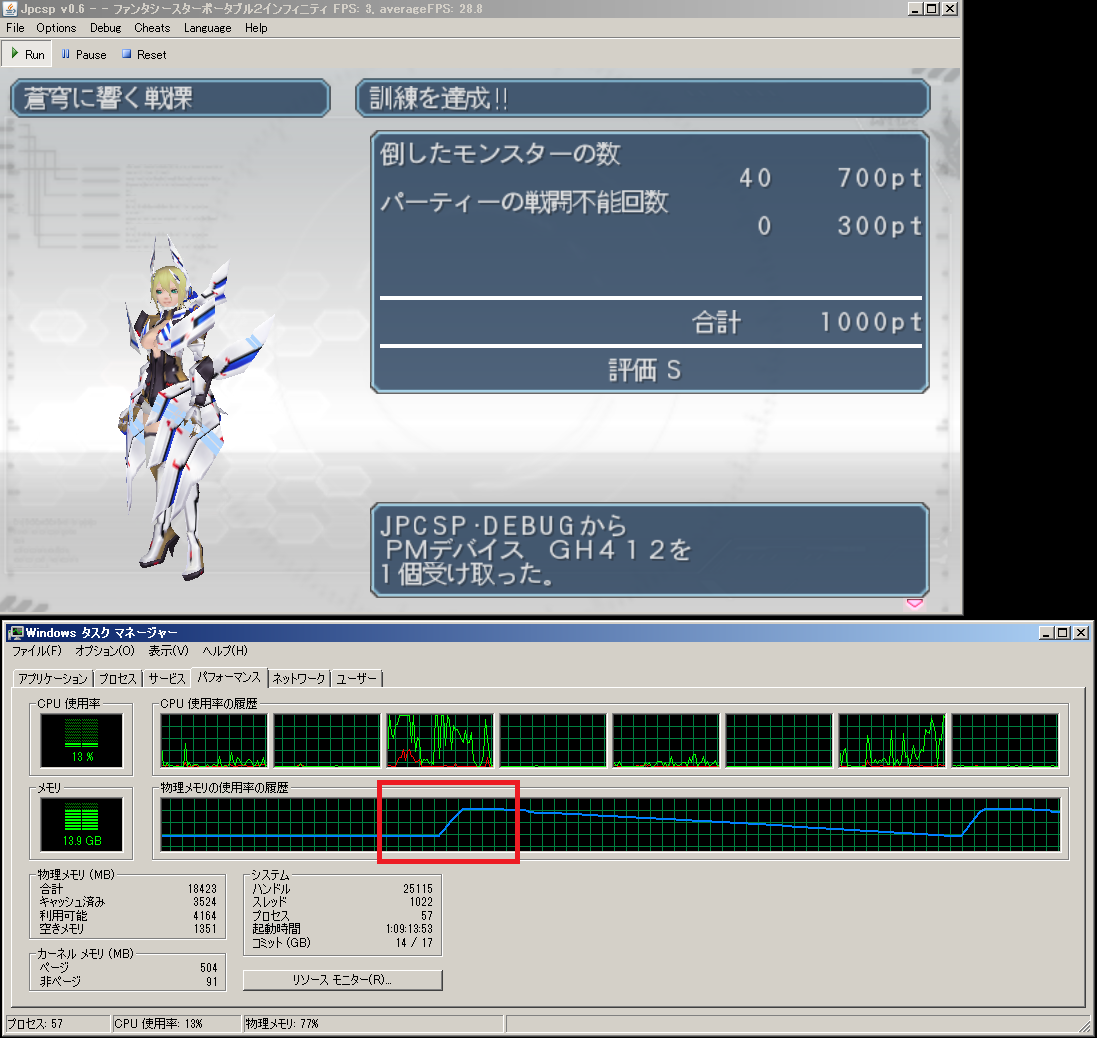Open Task Manager ファイル(F) menu
Viewport: 1097px width, 1038px height.
click(36, 651)
